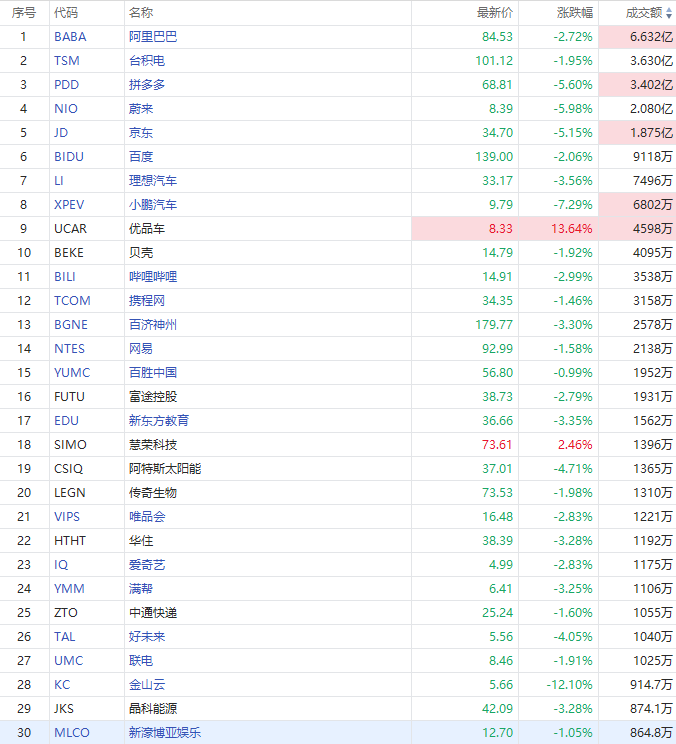
Task: Open the 蔚来 name link
Action: (x=141, y=109)
